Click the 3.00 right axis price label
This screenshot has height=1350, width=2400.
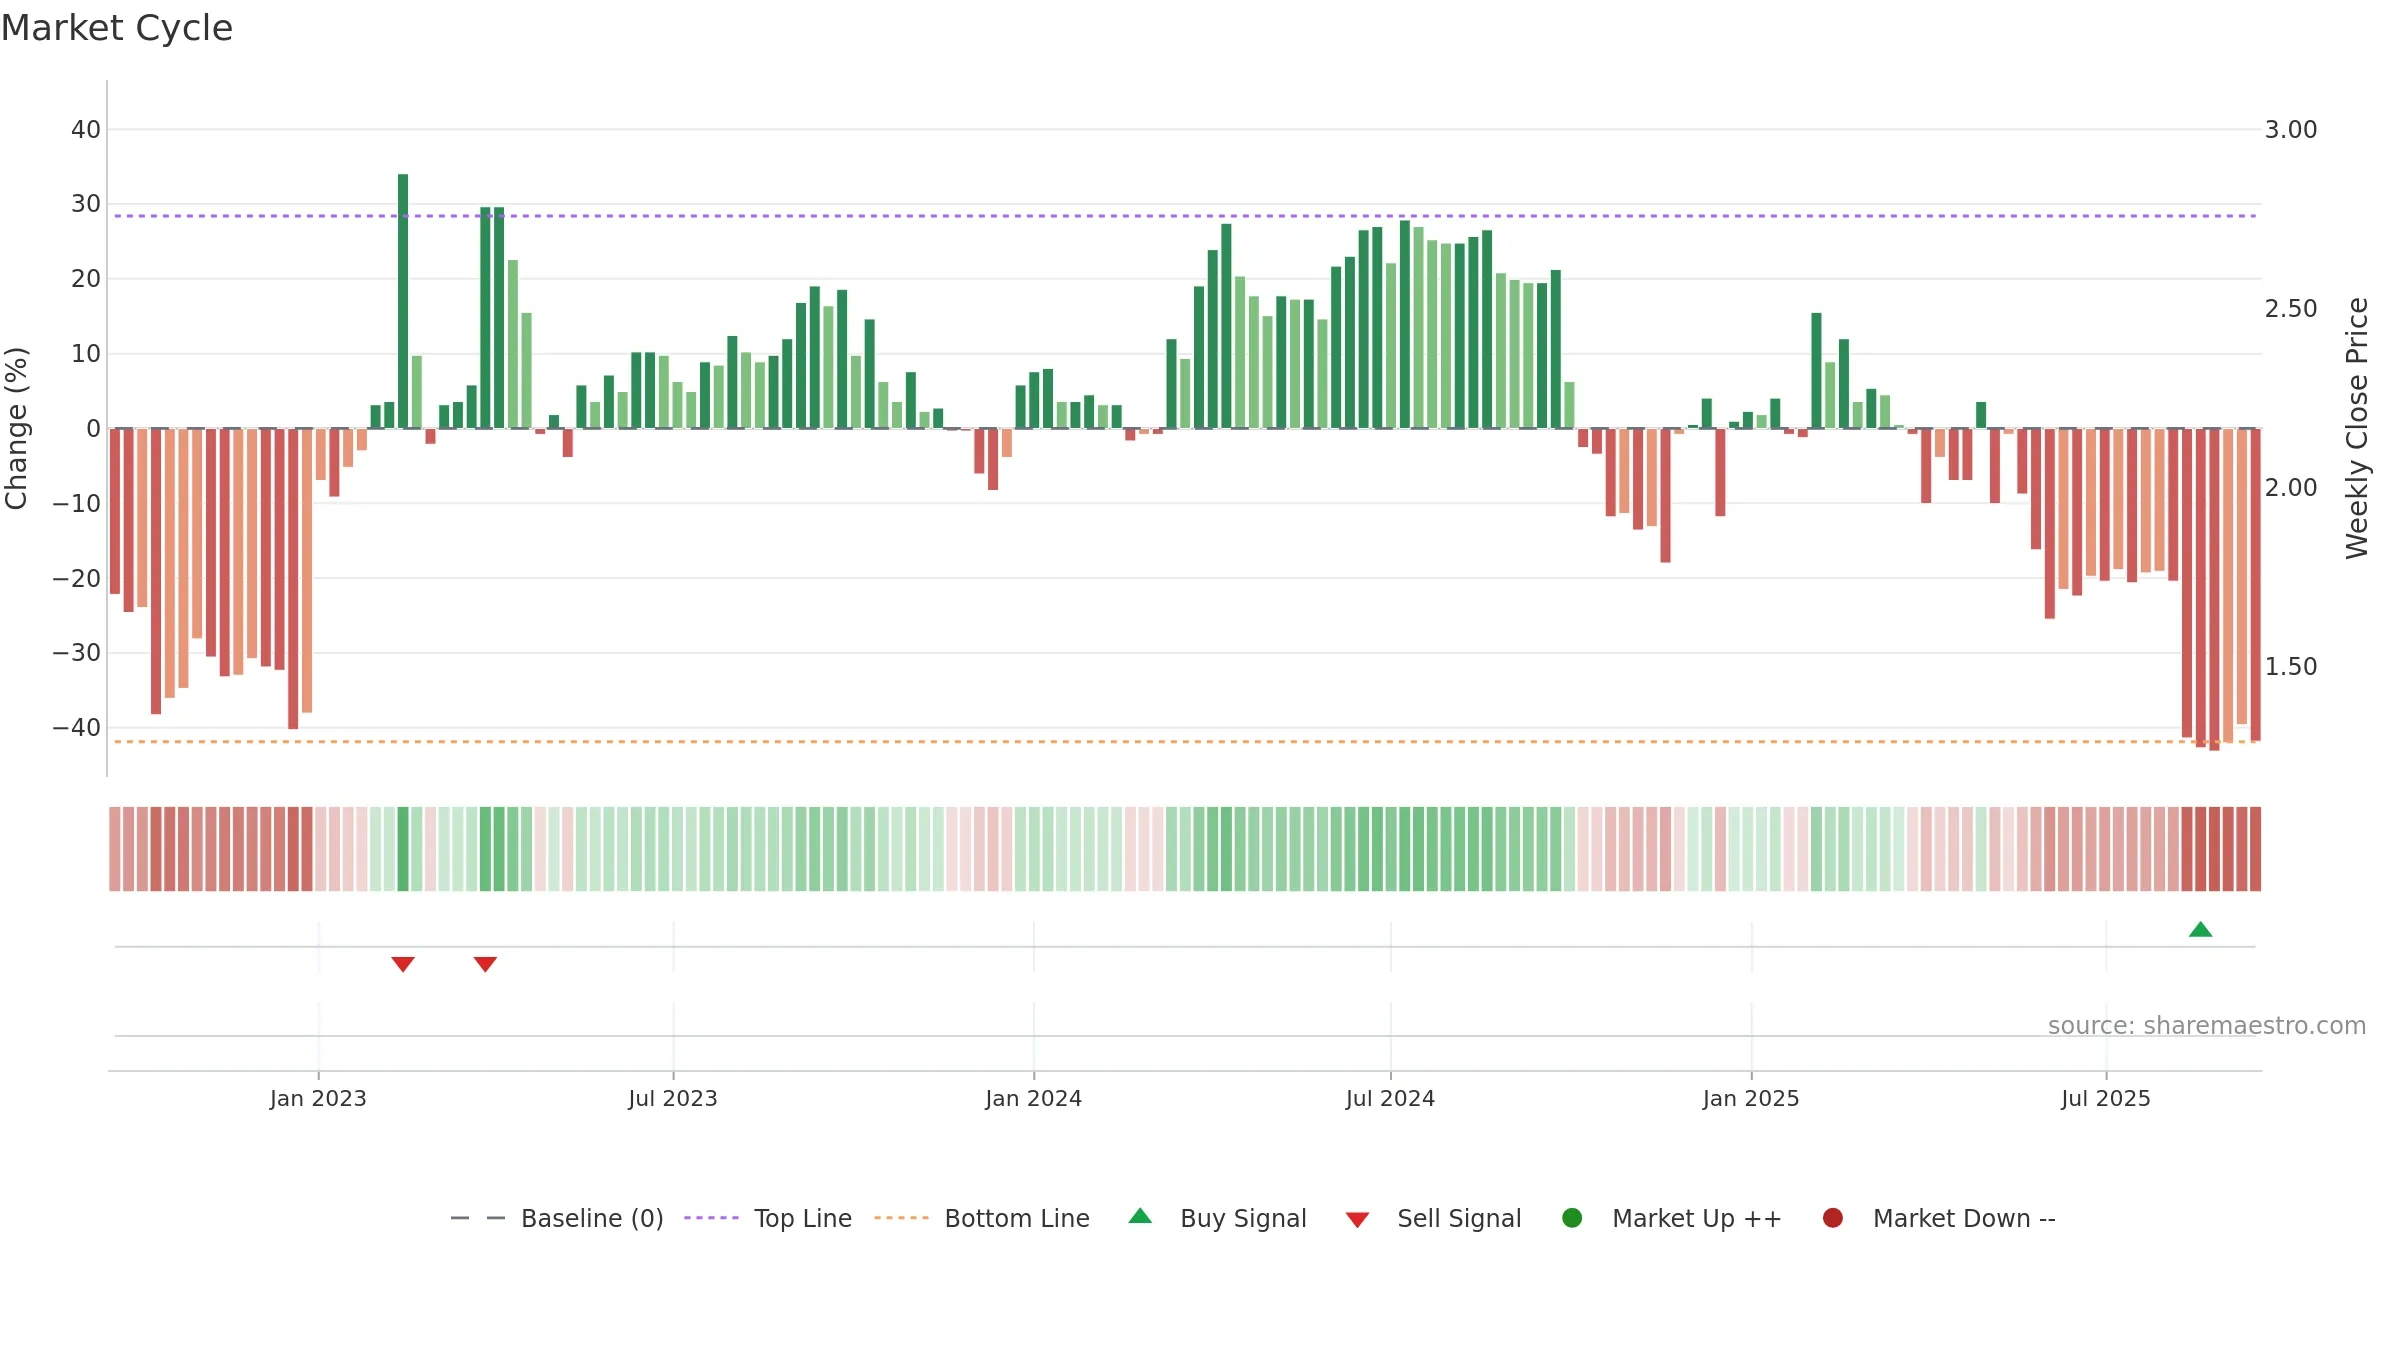(2291, 130)
